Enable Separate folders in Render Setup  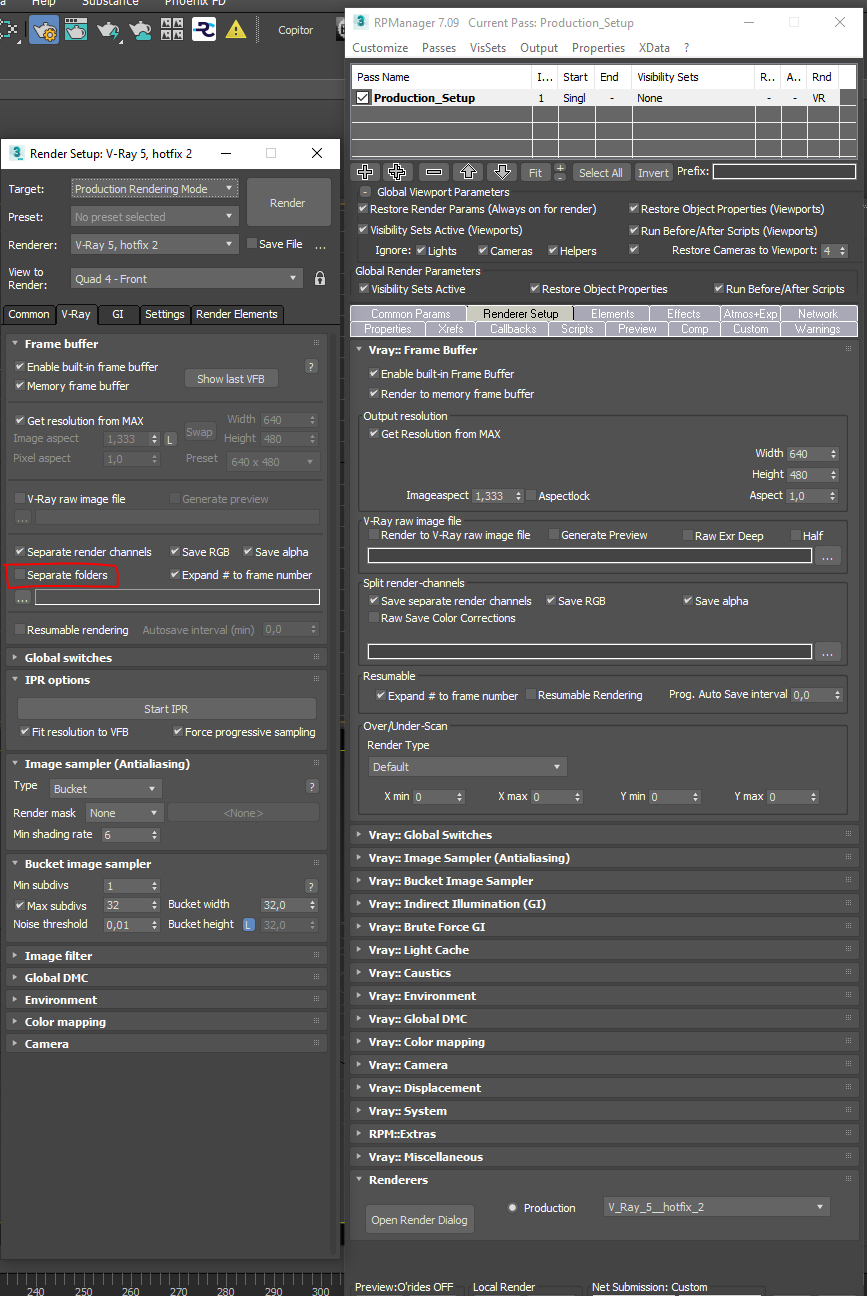[x=21, y=575]
